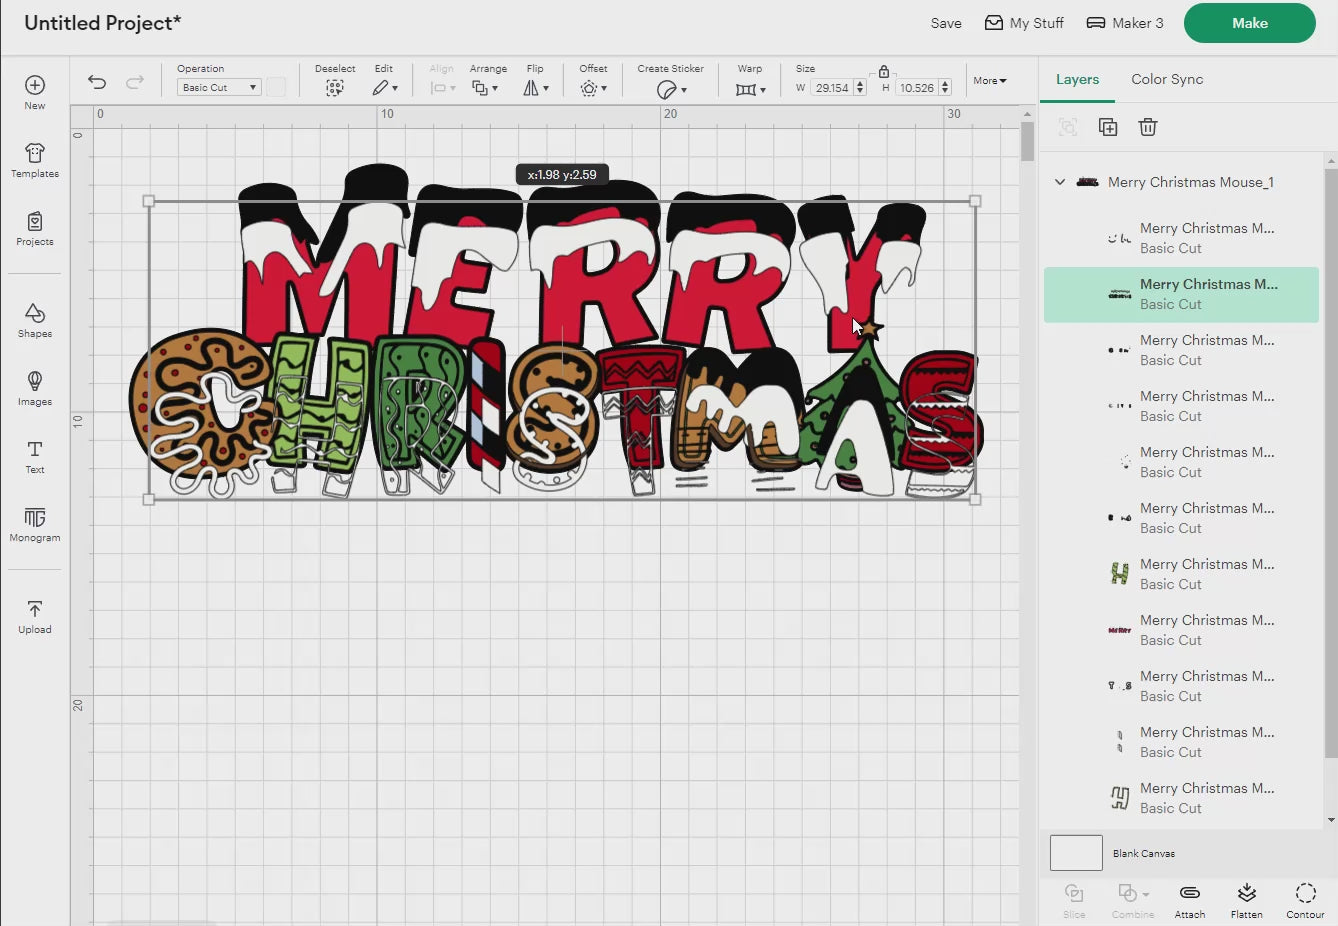The image size is (1338, 926).
Task: Open the Create Sticker tool
Action: point(671,90)
